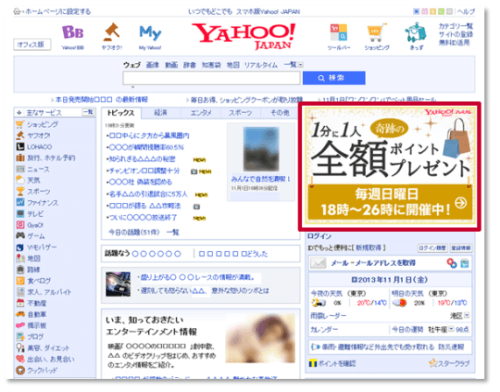Open the きっず icon
The width and height of the screenshot is (500, 392).
click(416, 32)
